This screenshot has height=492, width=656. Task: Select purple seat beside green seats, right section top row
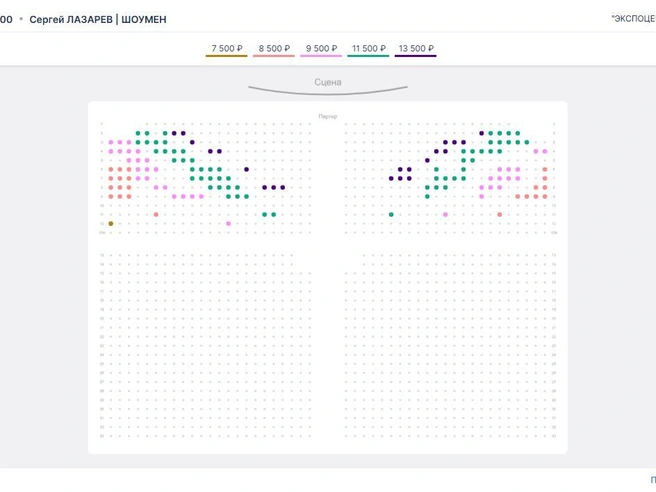482,133
